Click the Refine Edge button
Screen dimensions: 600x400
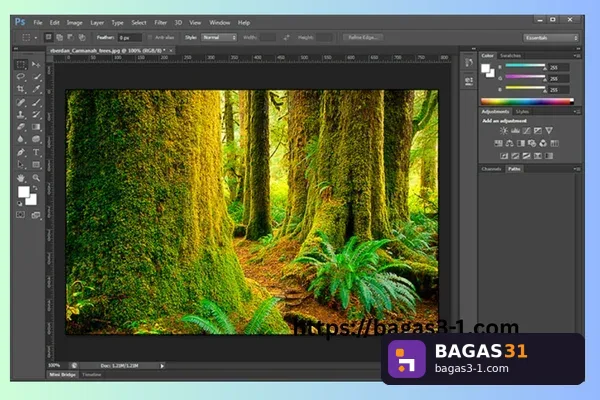point(363,38)
